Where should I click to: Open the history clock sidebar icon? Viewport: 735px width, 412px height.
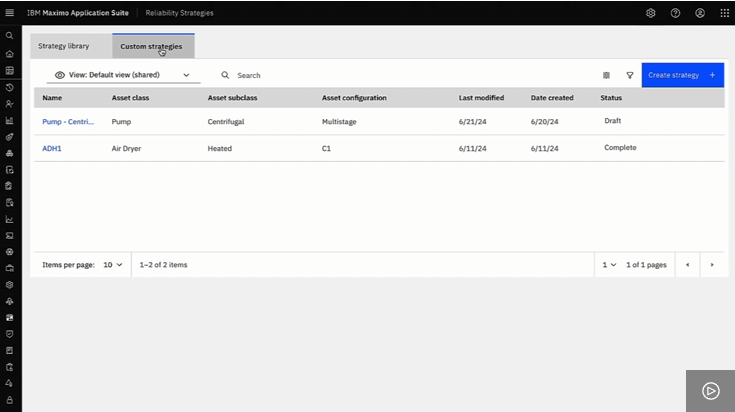click(x=9, y=88)
